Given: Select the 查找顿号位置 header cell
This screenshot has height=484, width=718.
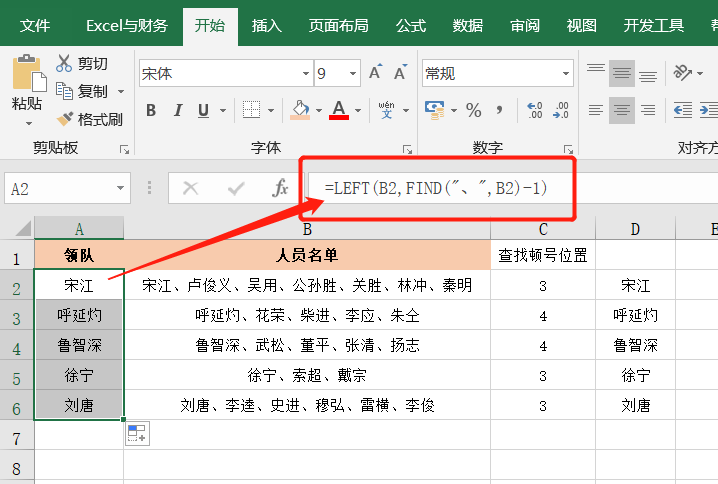Looking at the screenshot, I should [543, 255].
